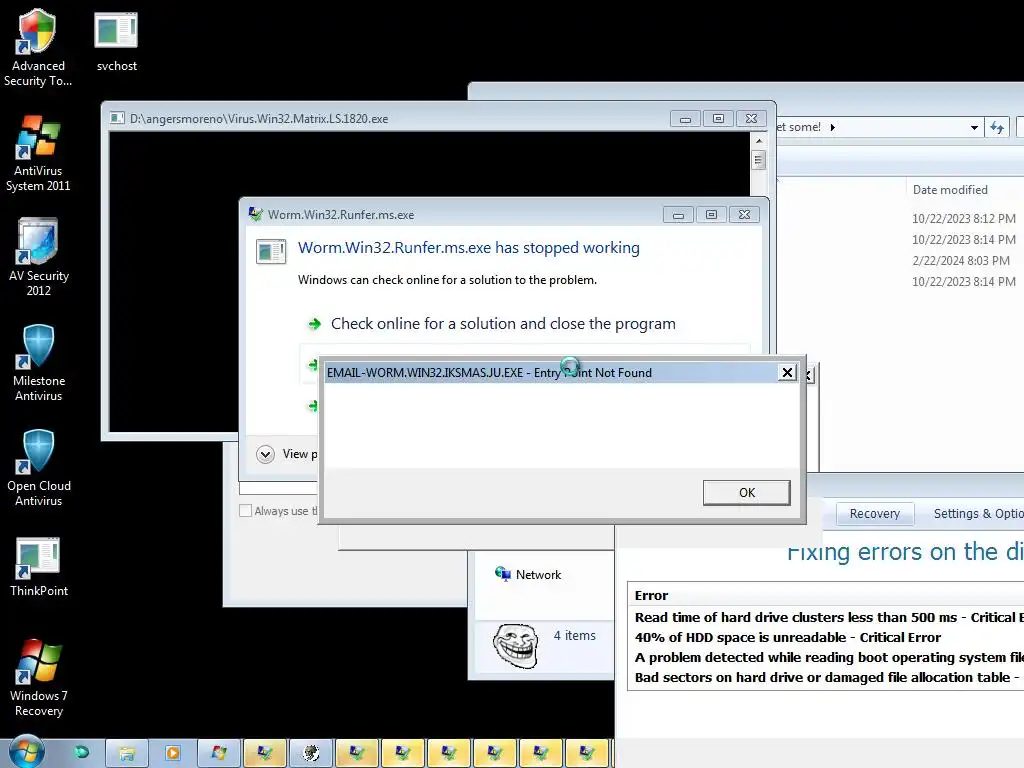Click the Windows flag taskbar button
The image size is (1024, 768).
tap(219, 753)
